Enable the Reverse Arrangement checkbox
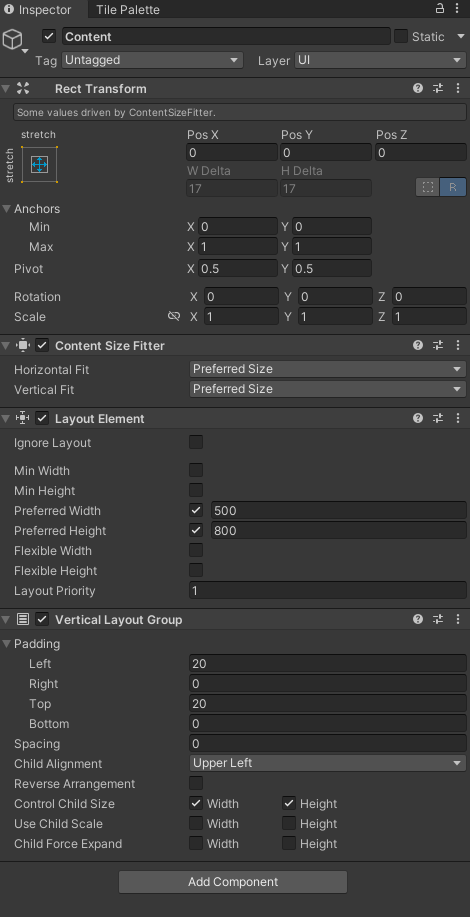The width and height of the screenshot is (470, 917). coord(196,783)
